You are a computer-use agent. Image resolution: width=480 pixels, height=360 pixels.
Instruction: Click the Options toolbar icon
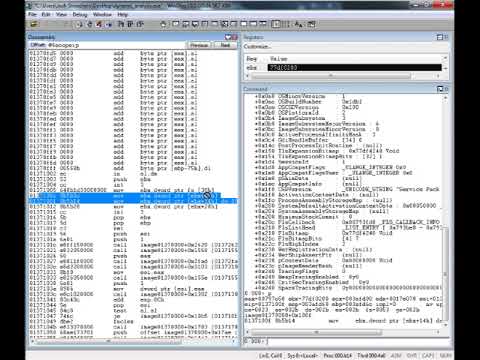coord(311,24)
